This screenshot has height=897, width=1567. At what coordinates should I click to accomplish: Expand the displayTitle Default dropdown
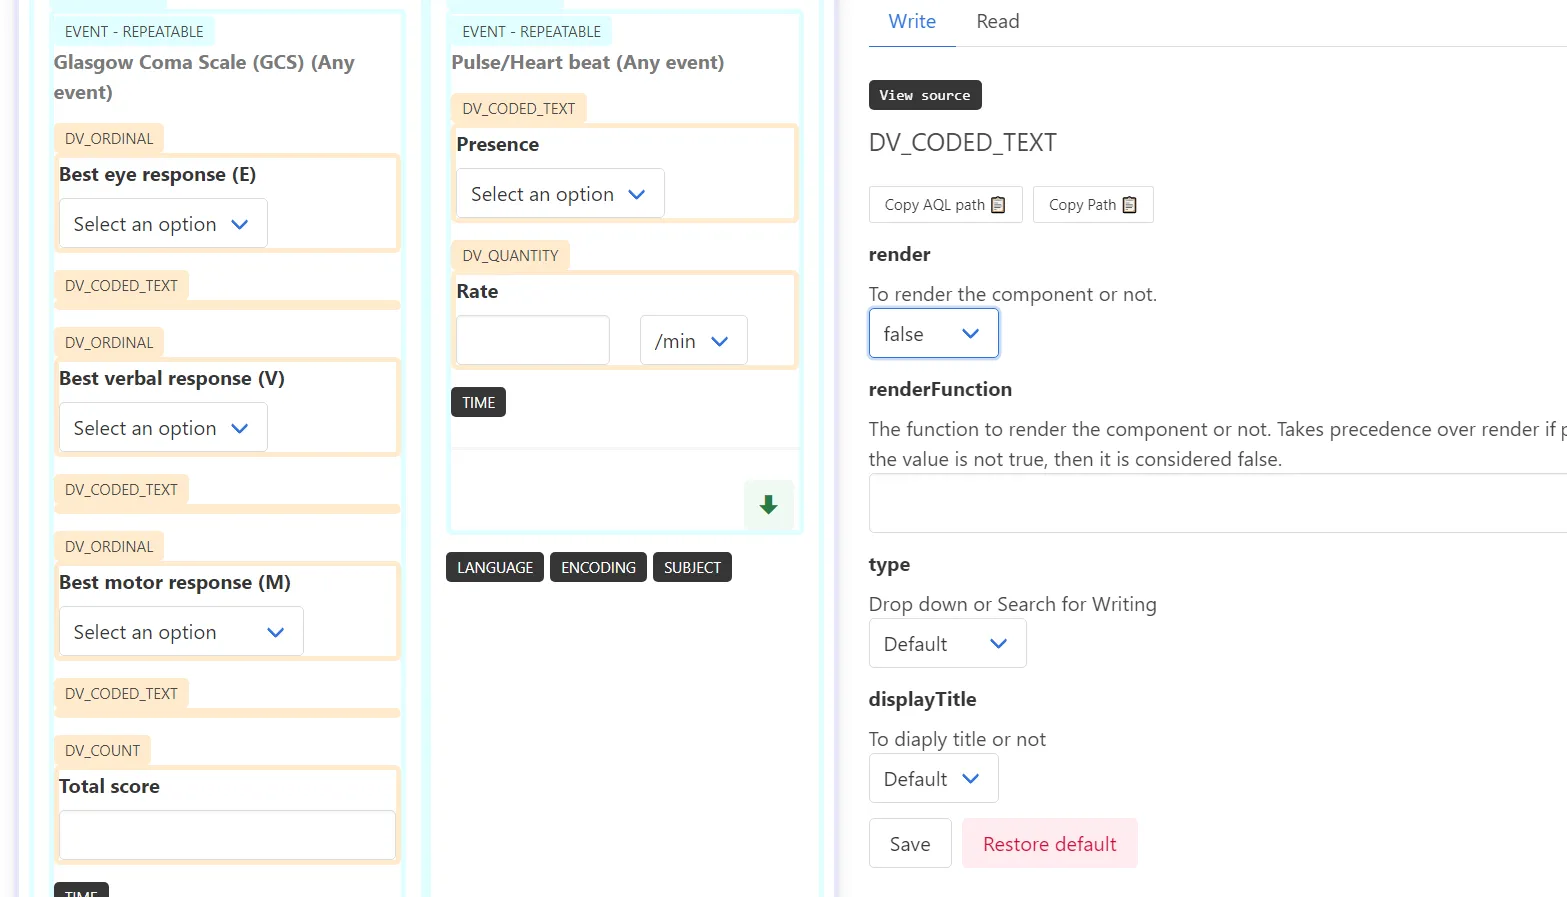click(933, 779)
